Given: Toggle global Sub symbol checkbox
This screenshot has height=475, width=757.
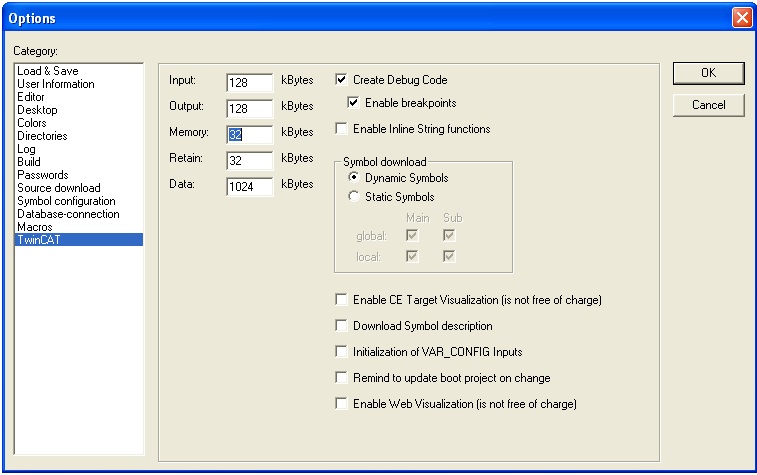Looking at the screenshot, I should click(449, 236).
